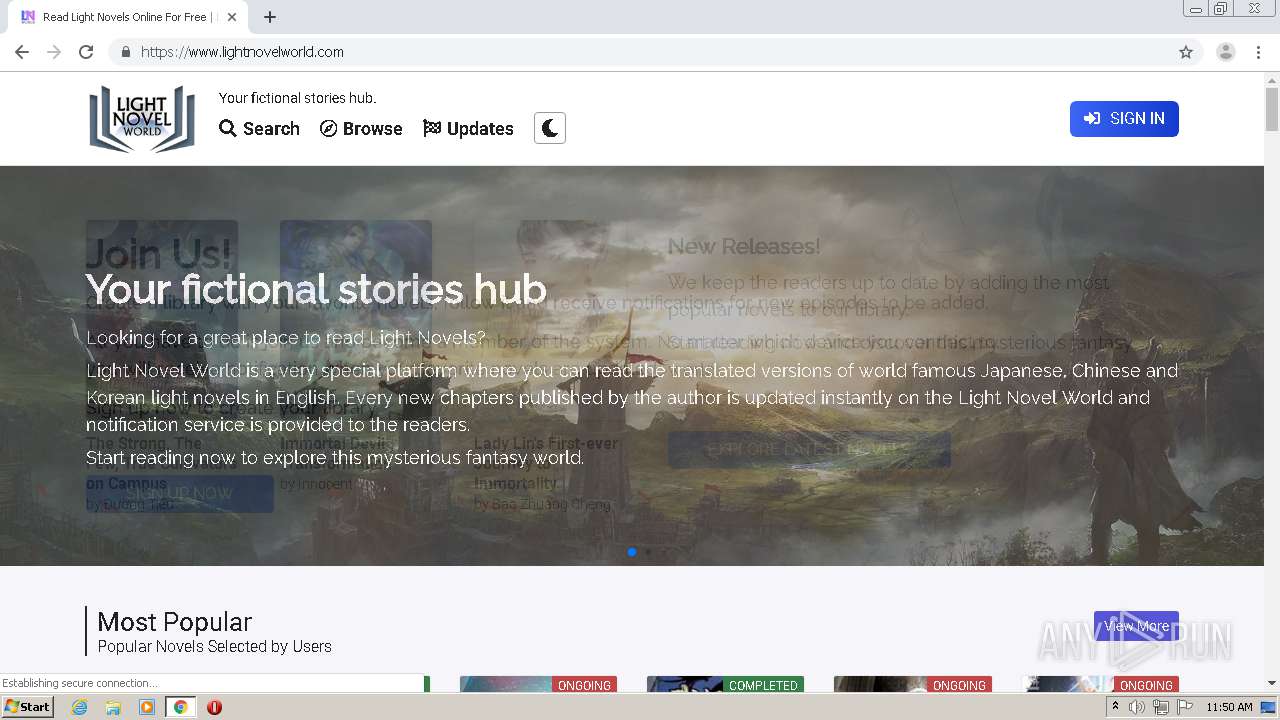Switch to Chrome in the taskbar
The image size is (1280, 720).
tap(180, 707)
